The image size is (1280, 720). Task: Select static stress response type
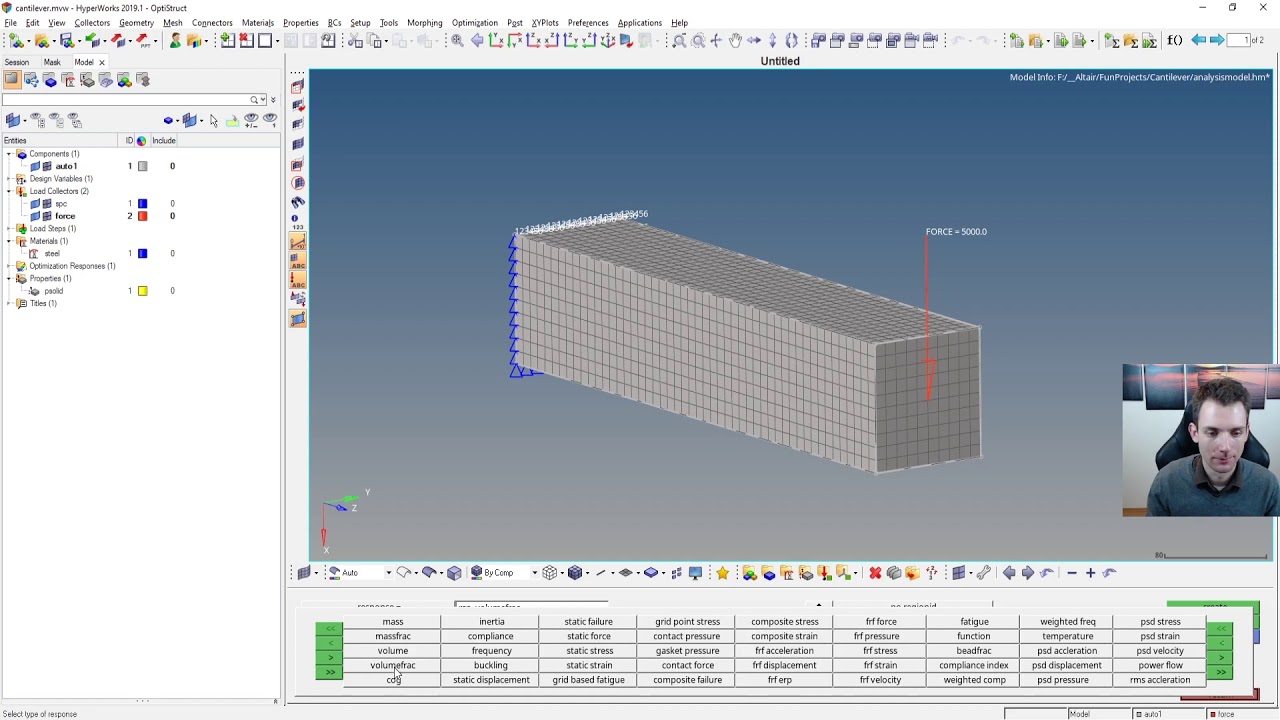click(x=589, y=651)
